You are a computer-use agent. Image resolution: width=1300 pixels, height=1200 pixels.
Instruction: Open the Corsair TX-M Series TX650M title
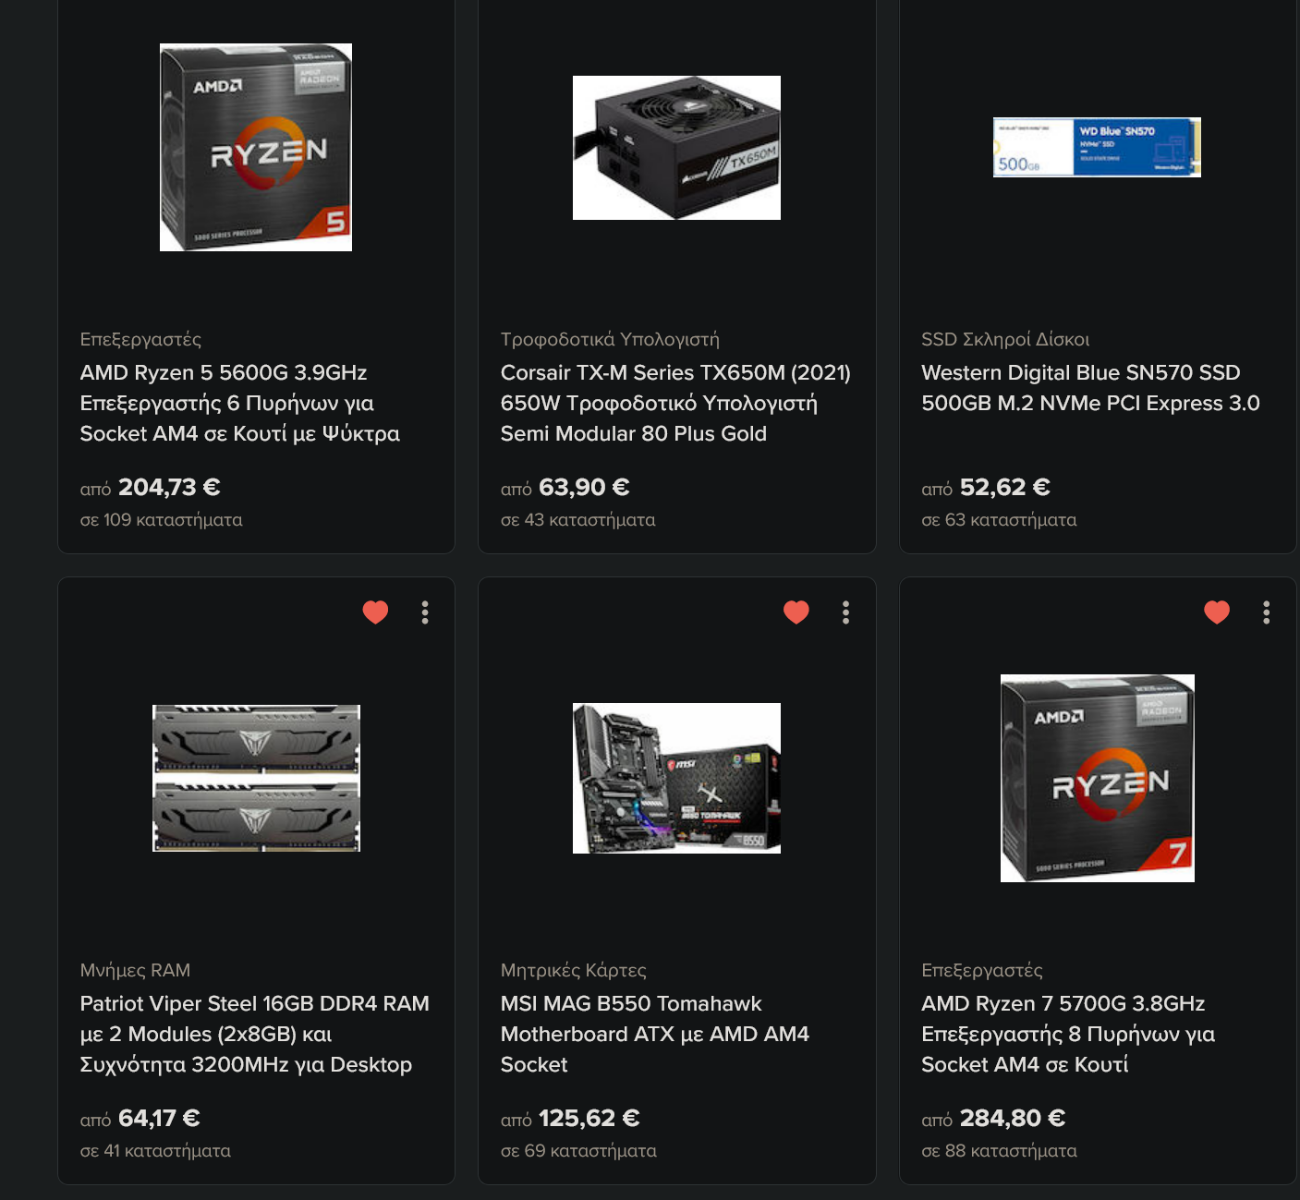(676, 403)
